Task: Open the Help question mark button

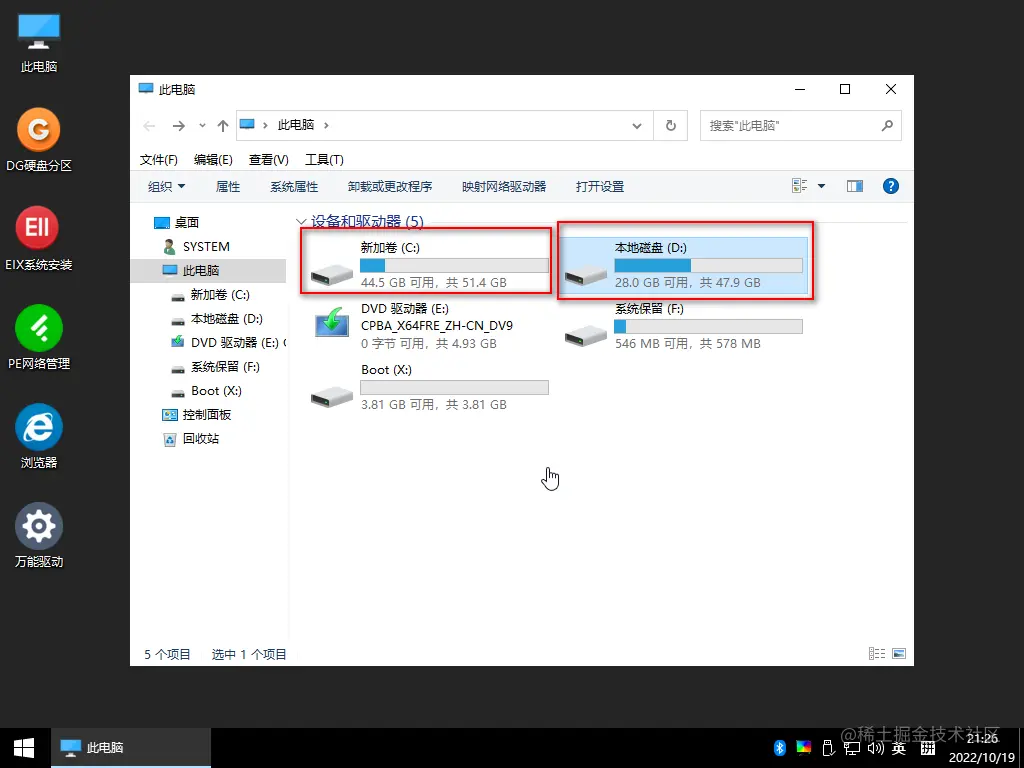Action: (x=891, y=186)
